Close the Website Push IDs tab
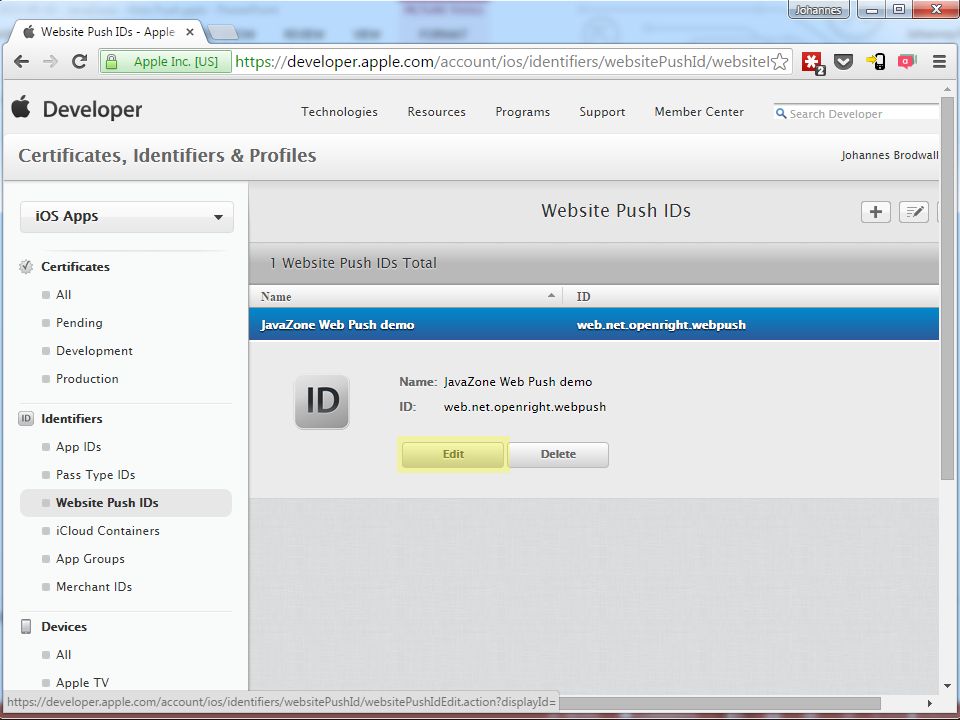 (x=190, y=32)
